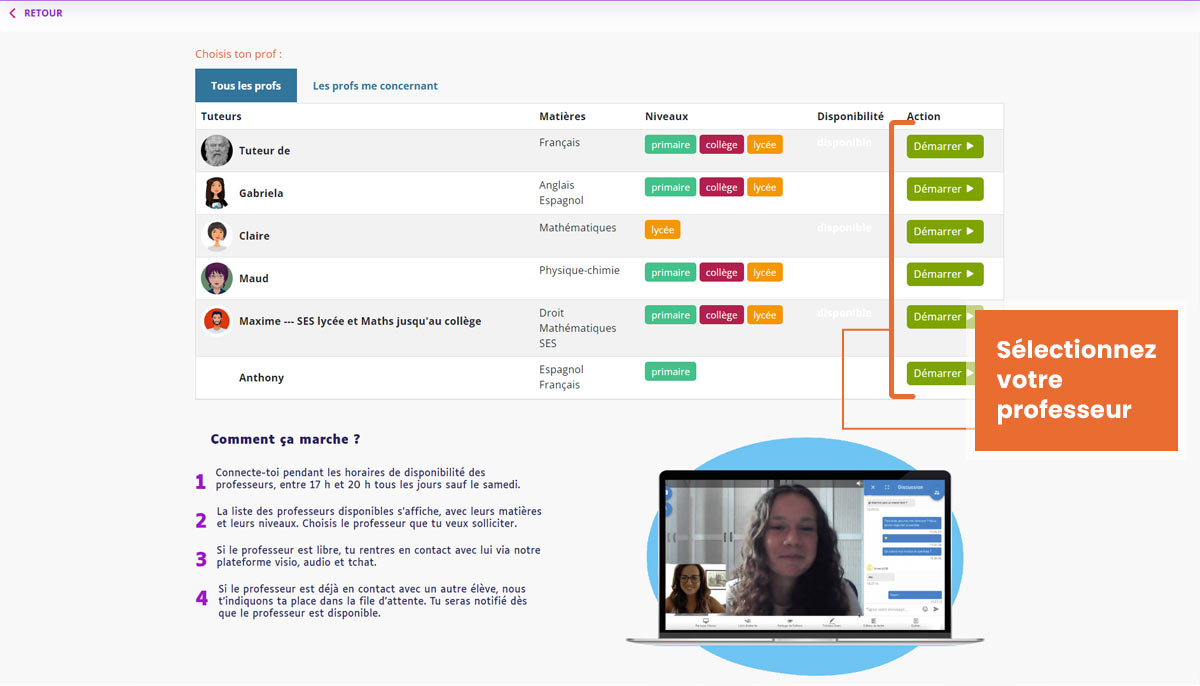
Task: Hit Démarrer next to Anthony
Action: point(938,373)
